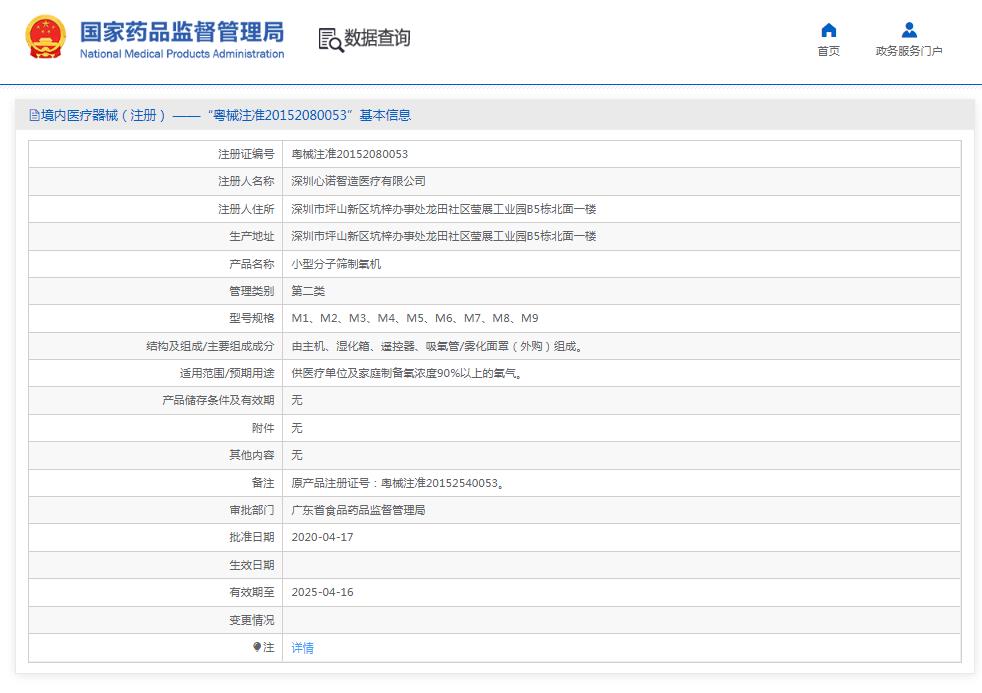The image size is (982, 693).
Task: Click the lamp icon beside 注 row
Action: [x=258, y=648]
